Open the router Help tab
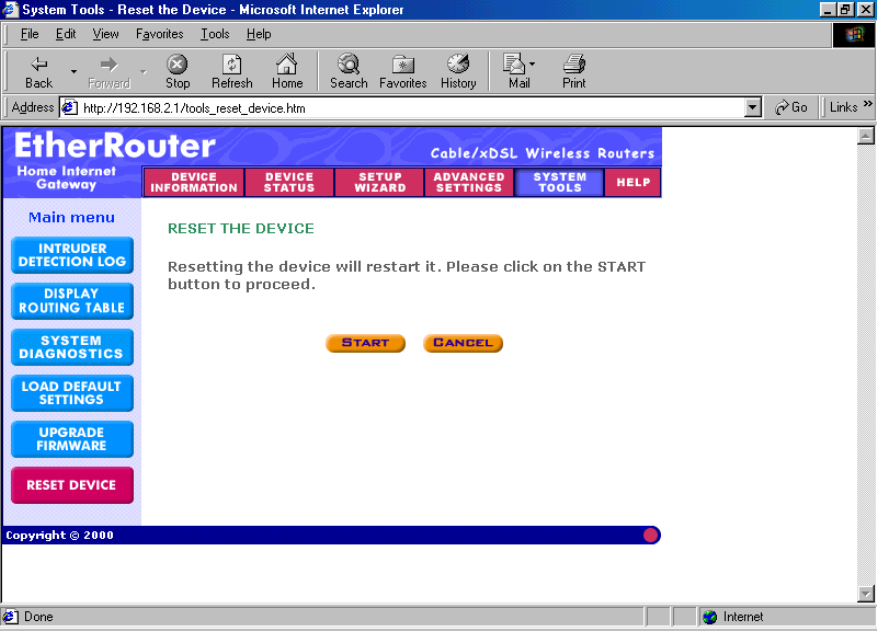Image resolution: width=877 pixels, height=631 pixels. point(633,182)
